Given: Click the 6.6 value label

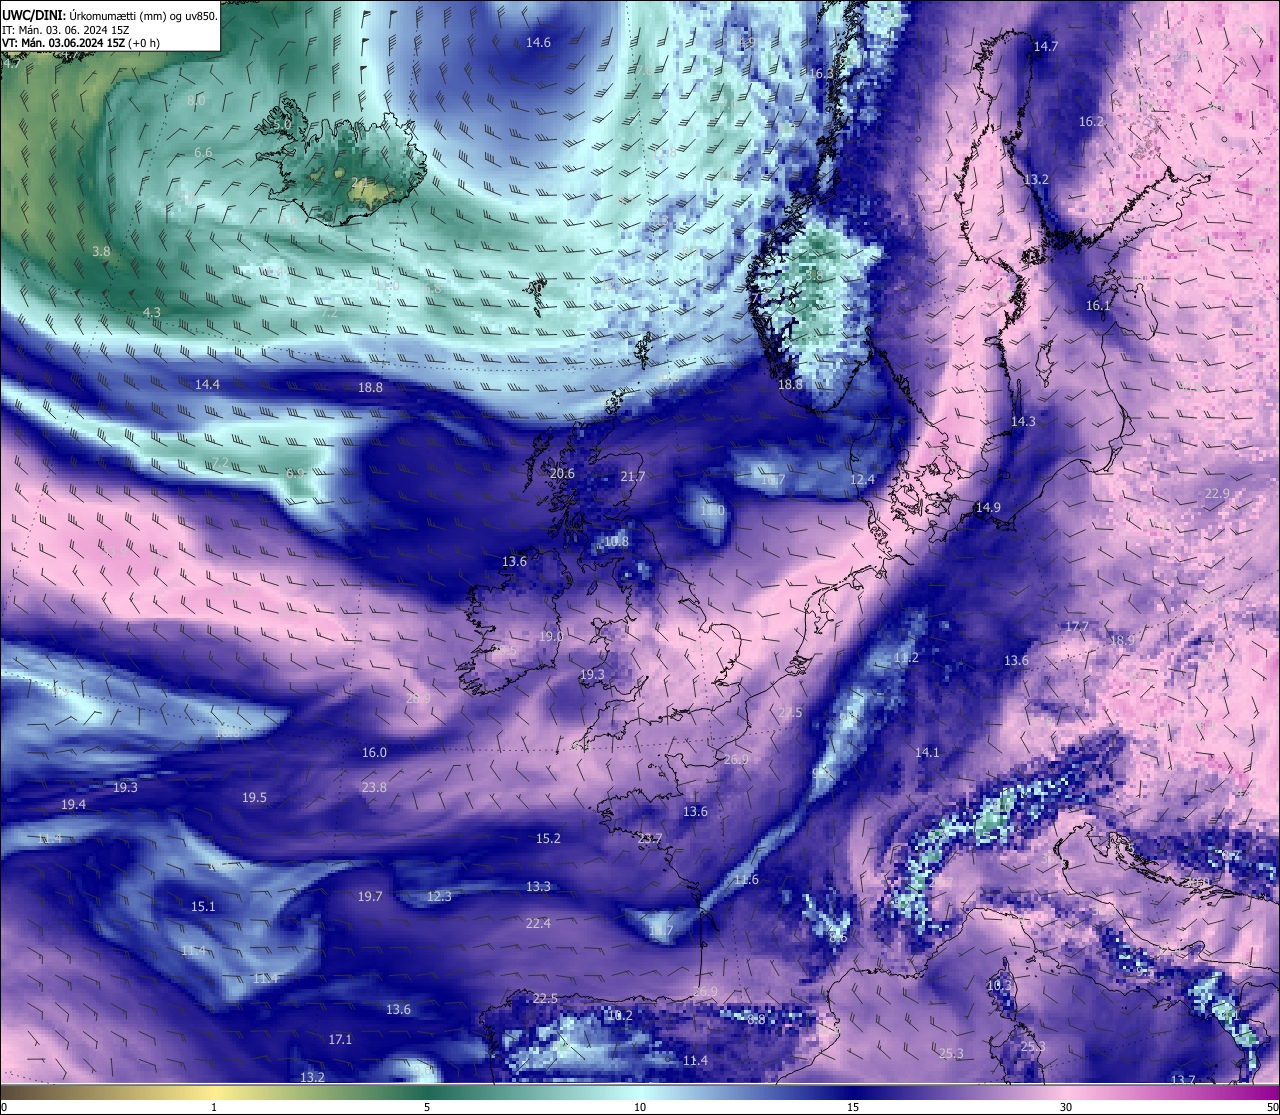Looking at the screenshot, I should click(203, 152).
